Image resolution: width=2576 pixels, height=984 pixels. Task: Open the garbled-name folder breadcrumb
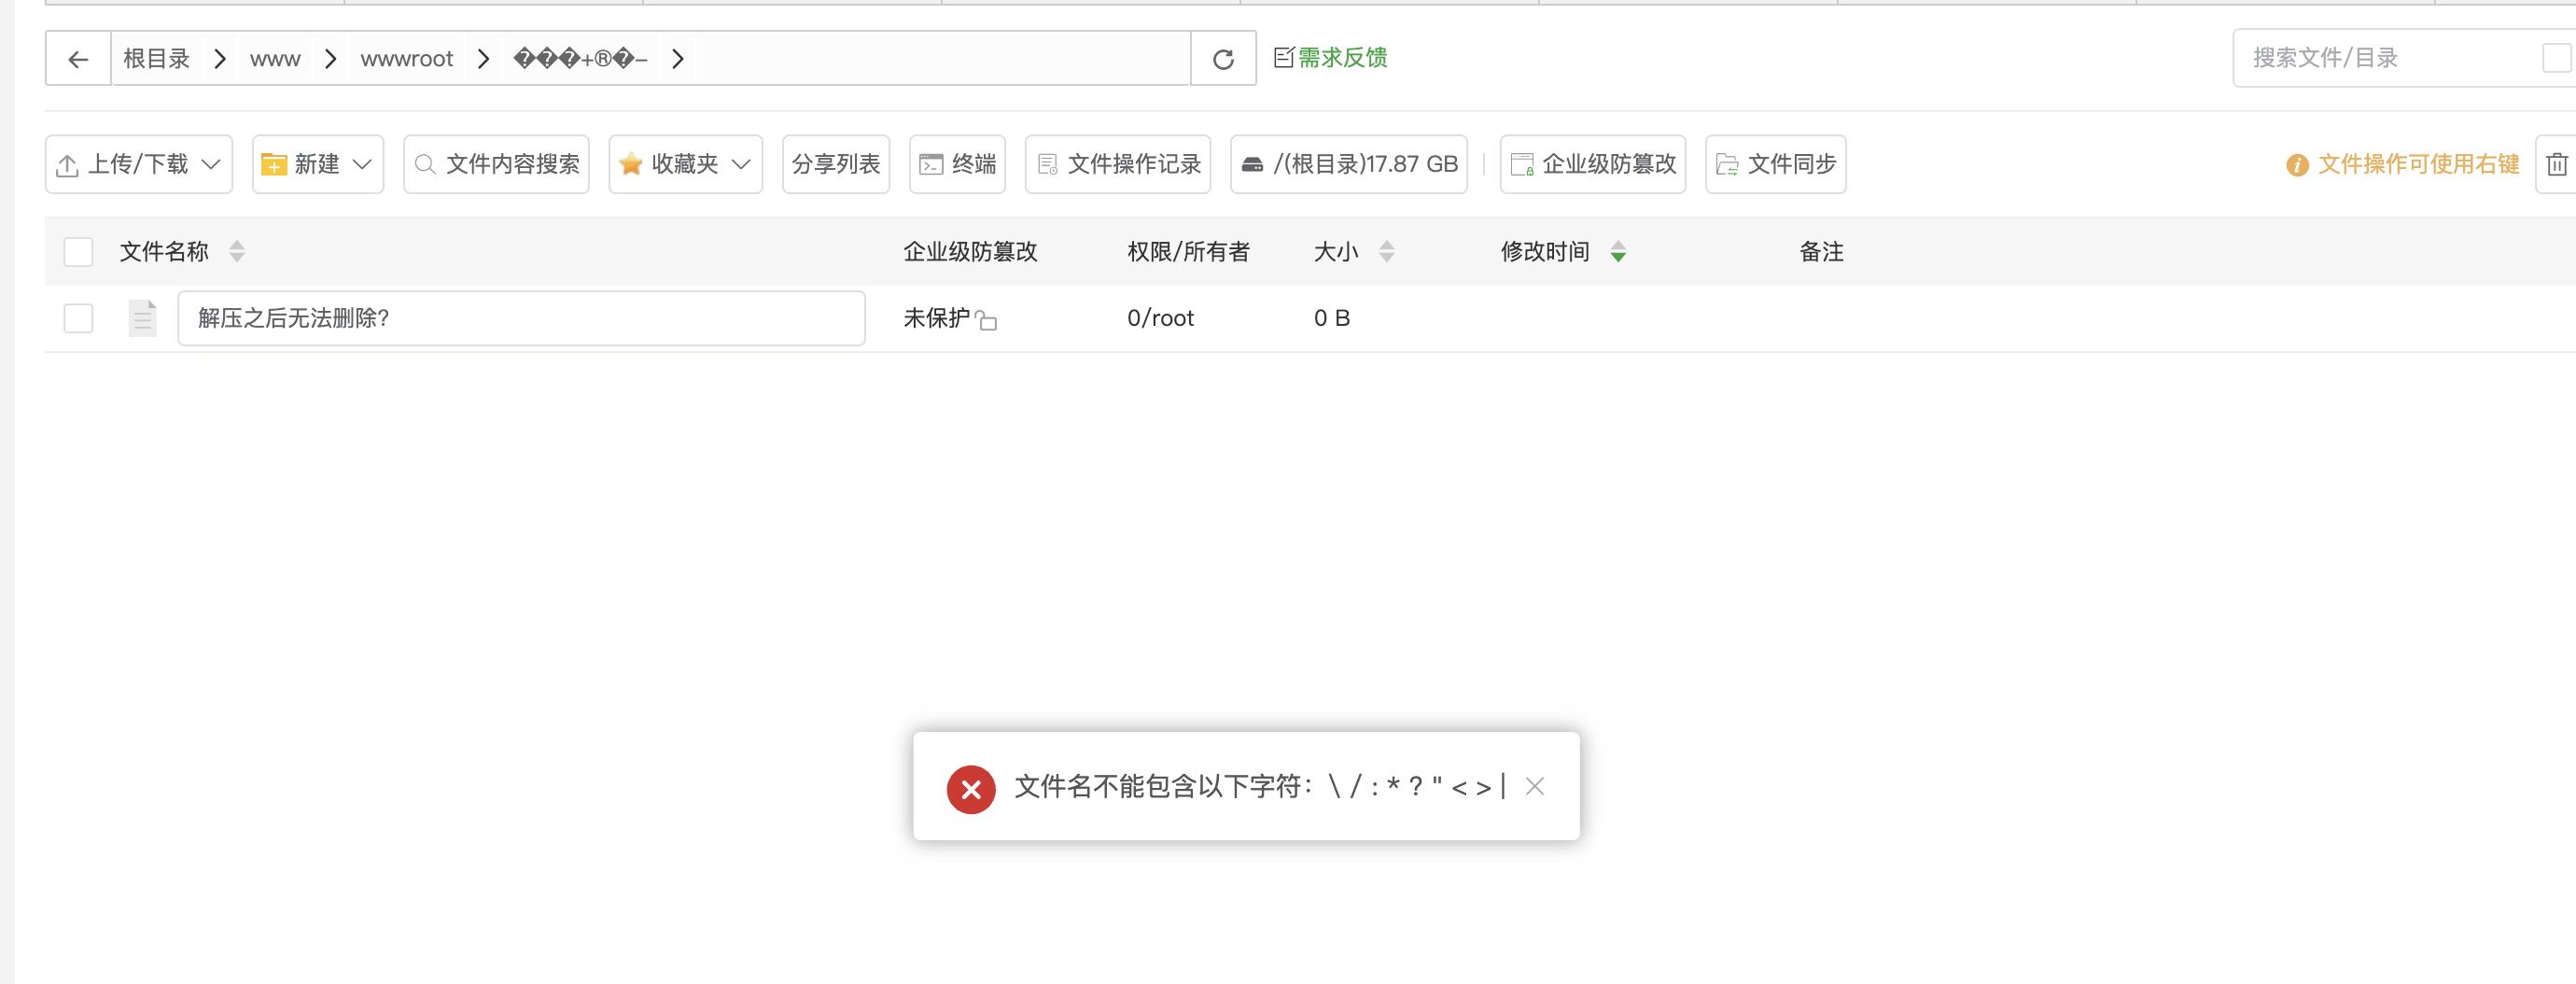580,59
